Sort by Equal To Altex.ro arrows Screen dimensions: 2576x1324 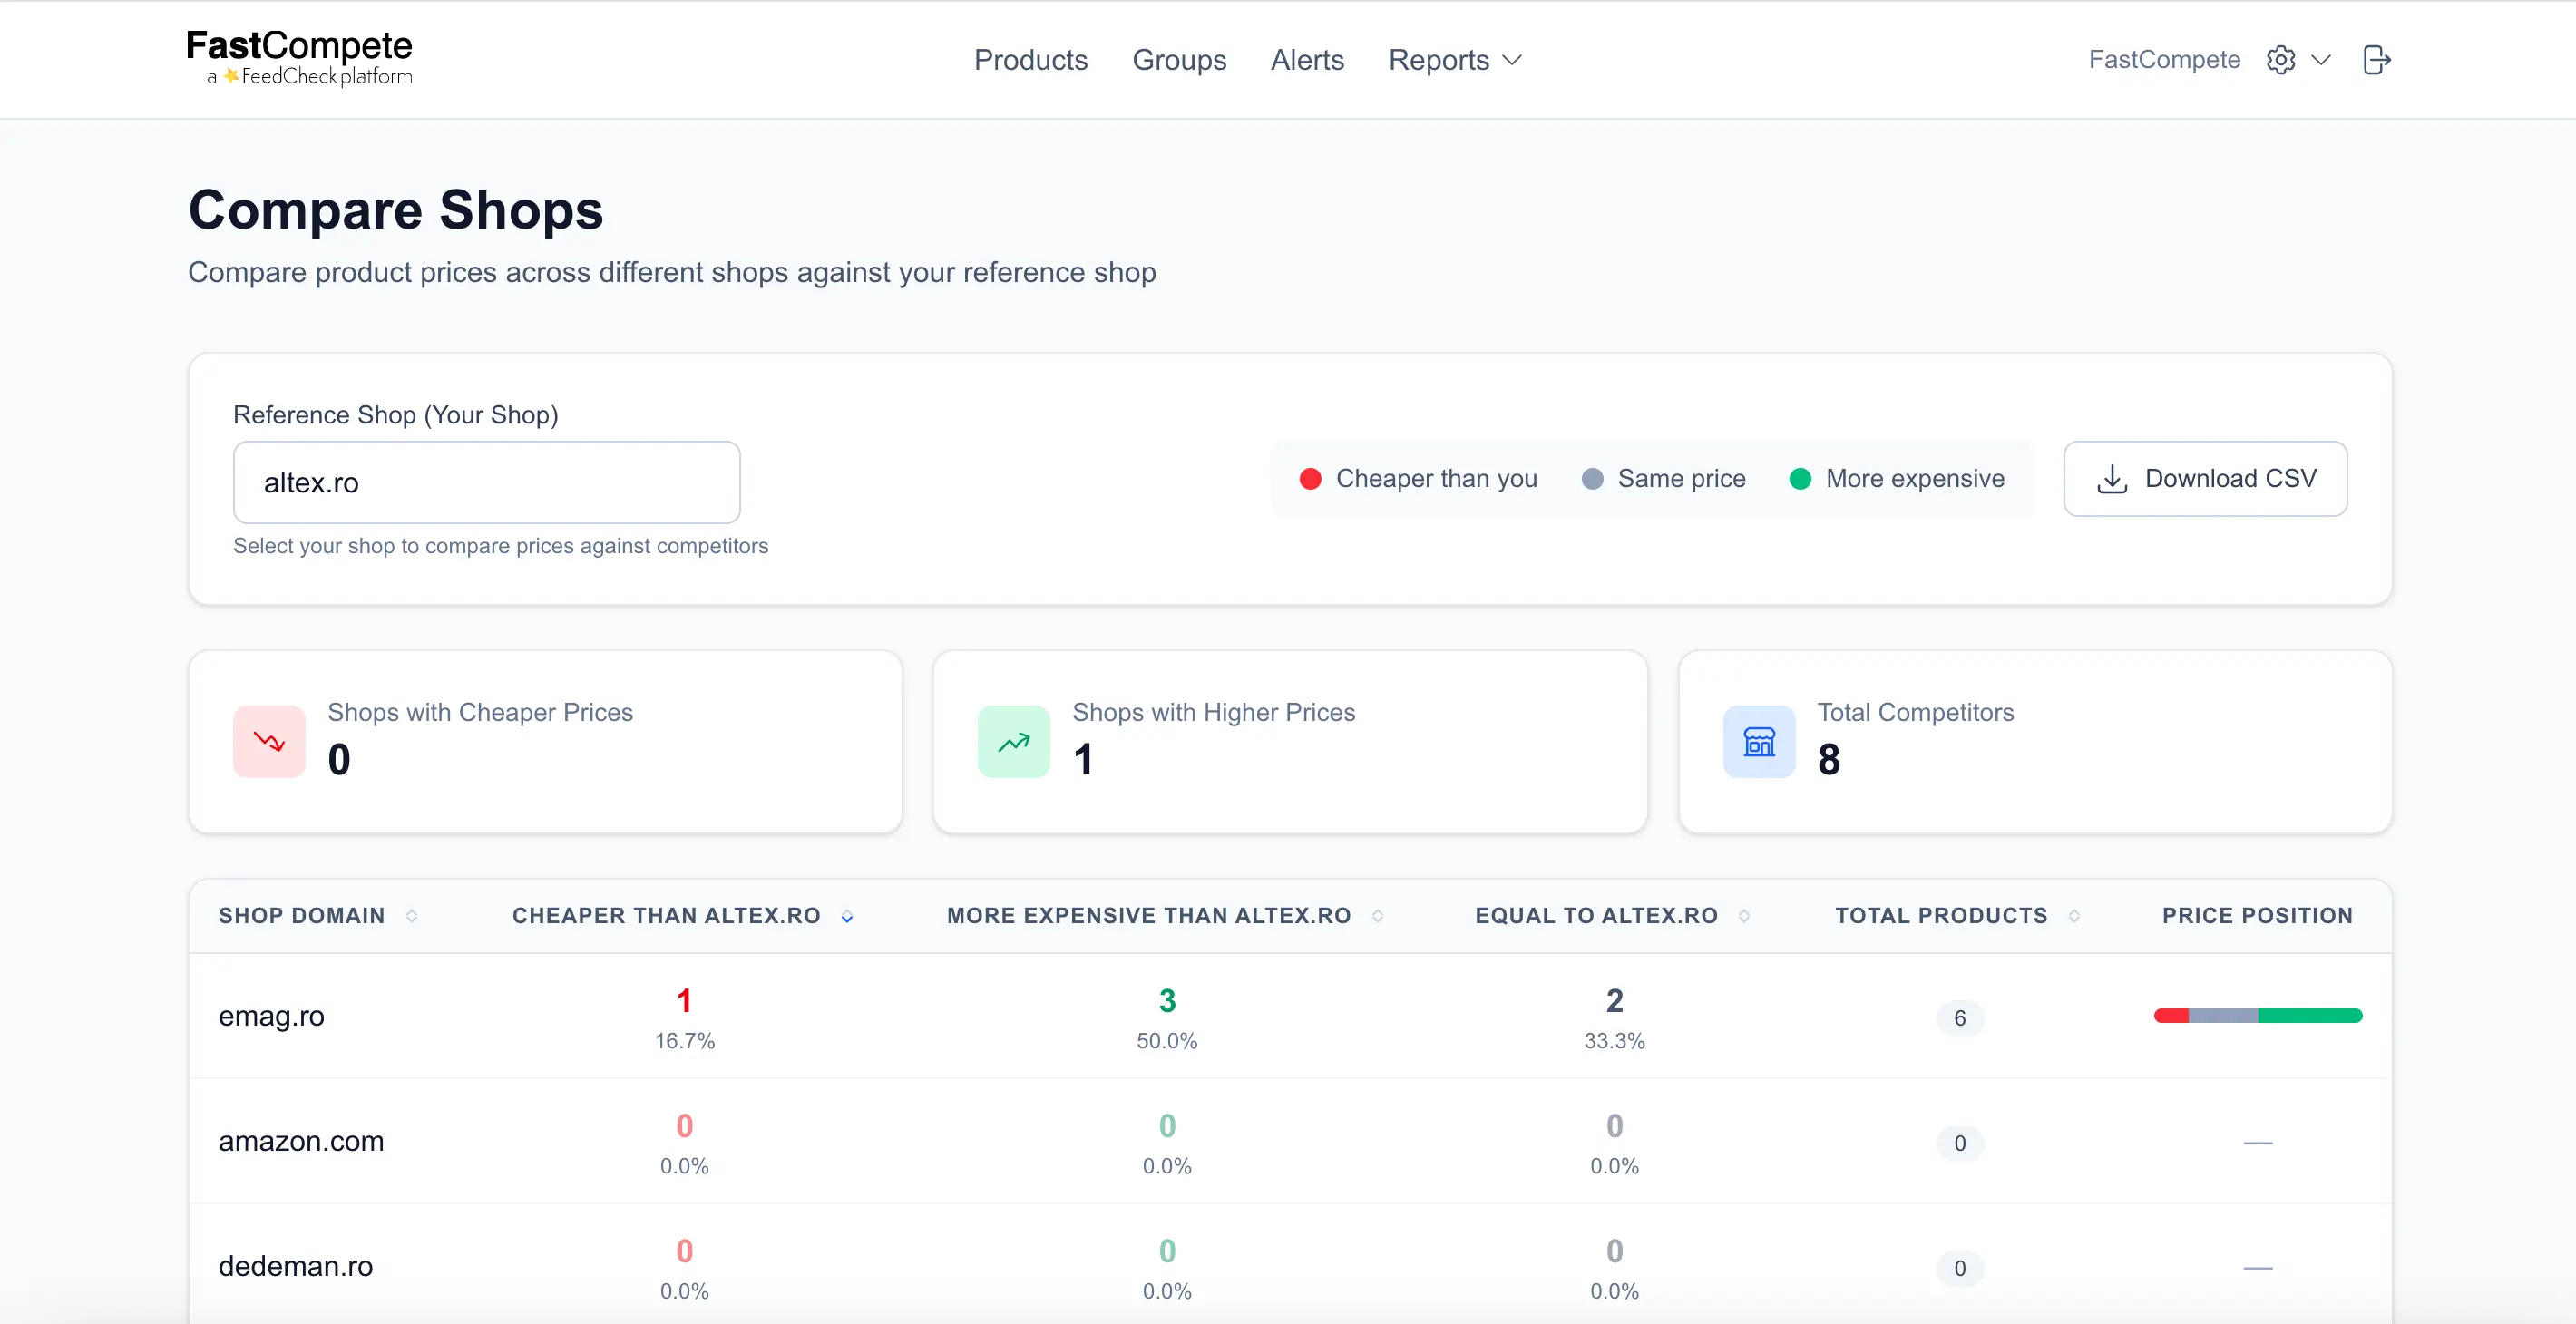pyautogui.click(x=1744, y=916)
